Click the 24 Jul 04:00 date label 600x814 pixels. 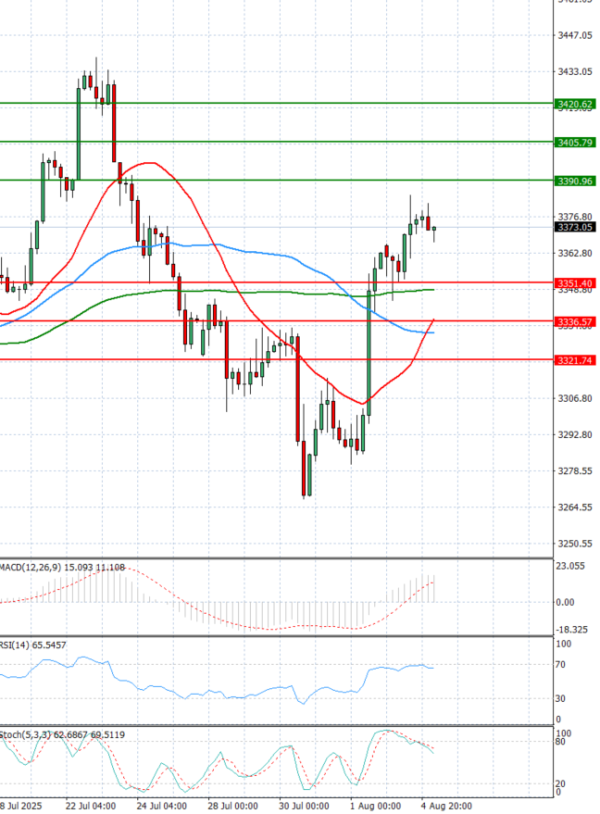click(161, 806)
